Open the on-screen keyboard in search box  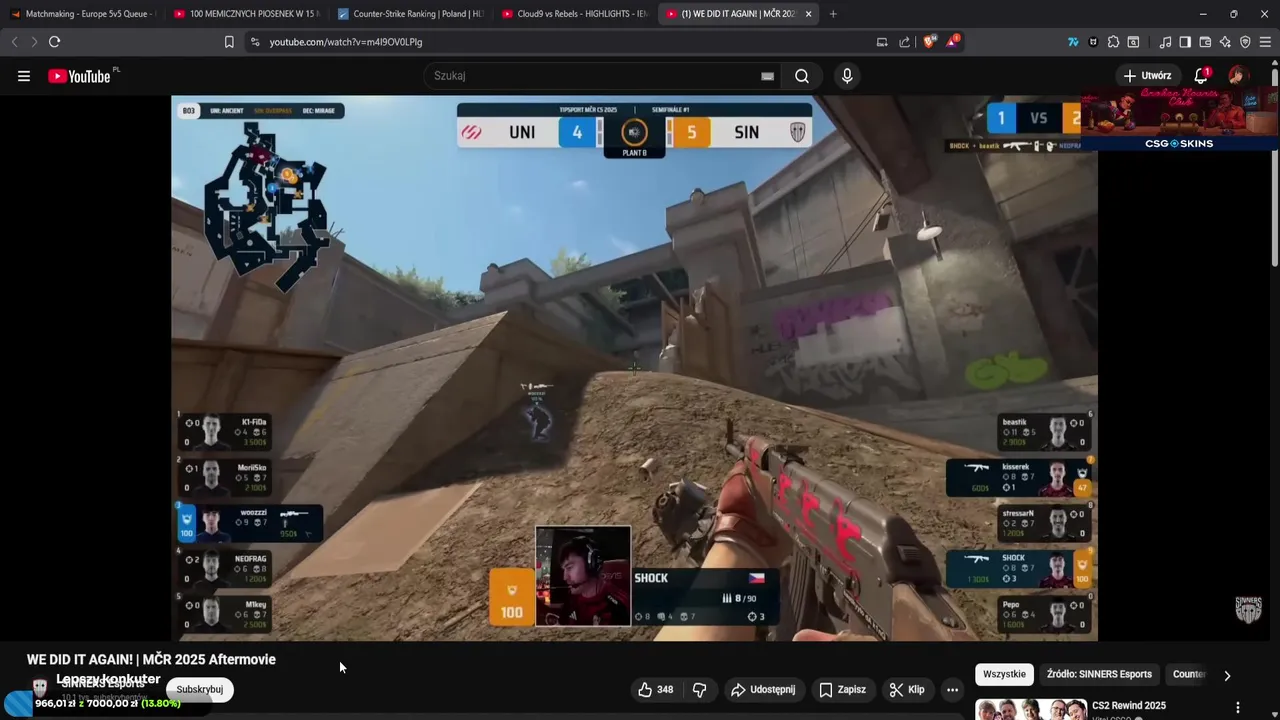767,76
